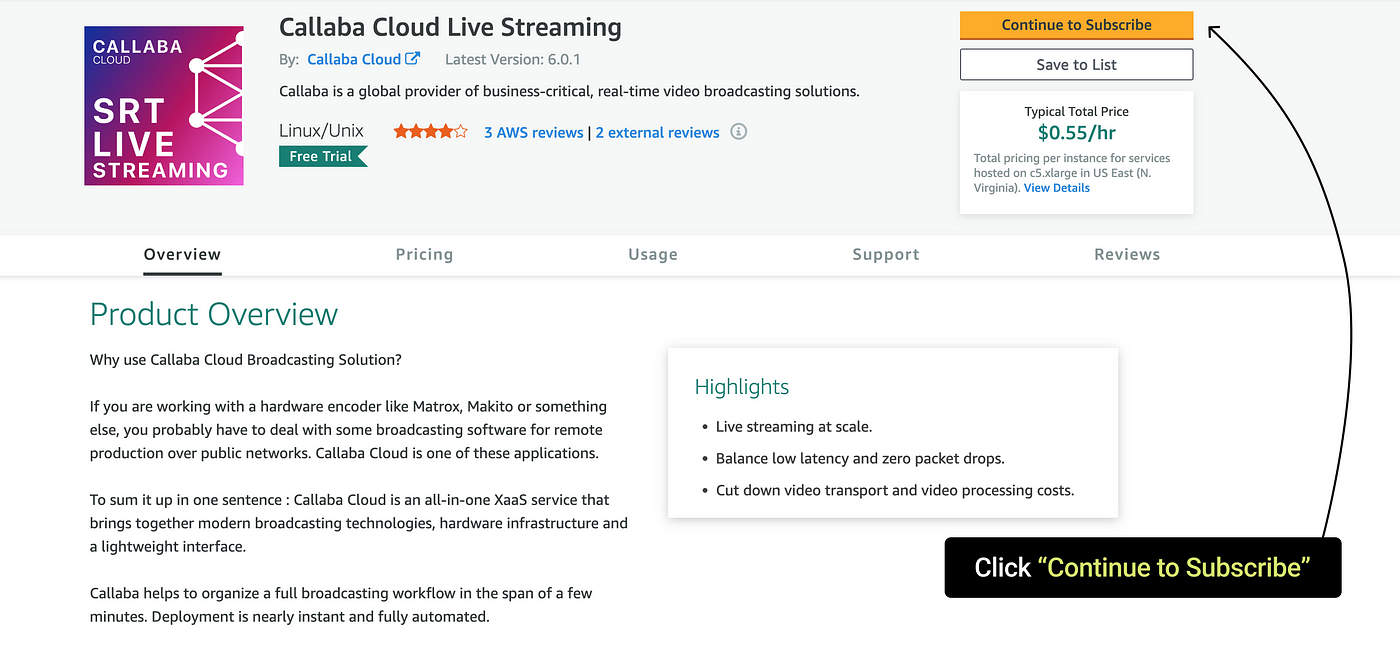Click the external link icon beside Callaba Cloud
Image resolution: width=1400 pixels, height=649 pixels.
pyautogui.click(x=413, y=59)
